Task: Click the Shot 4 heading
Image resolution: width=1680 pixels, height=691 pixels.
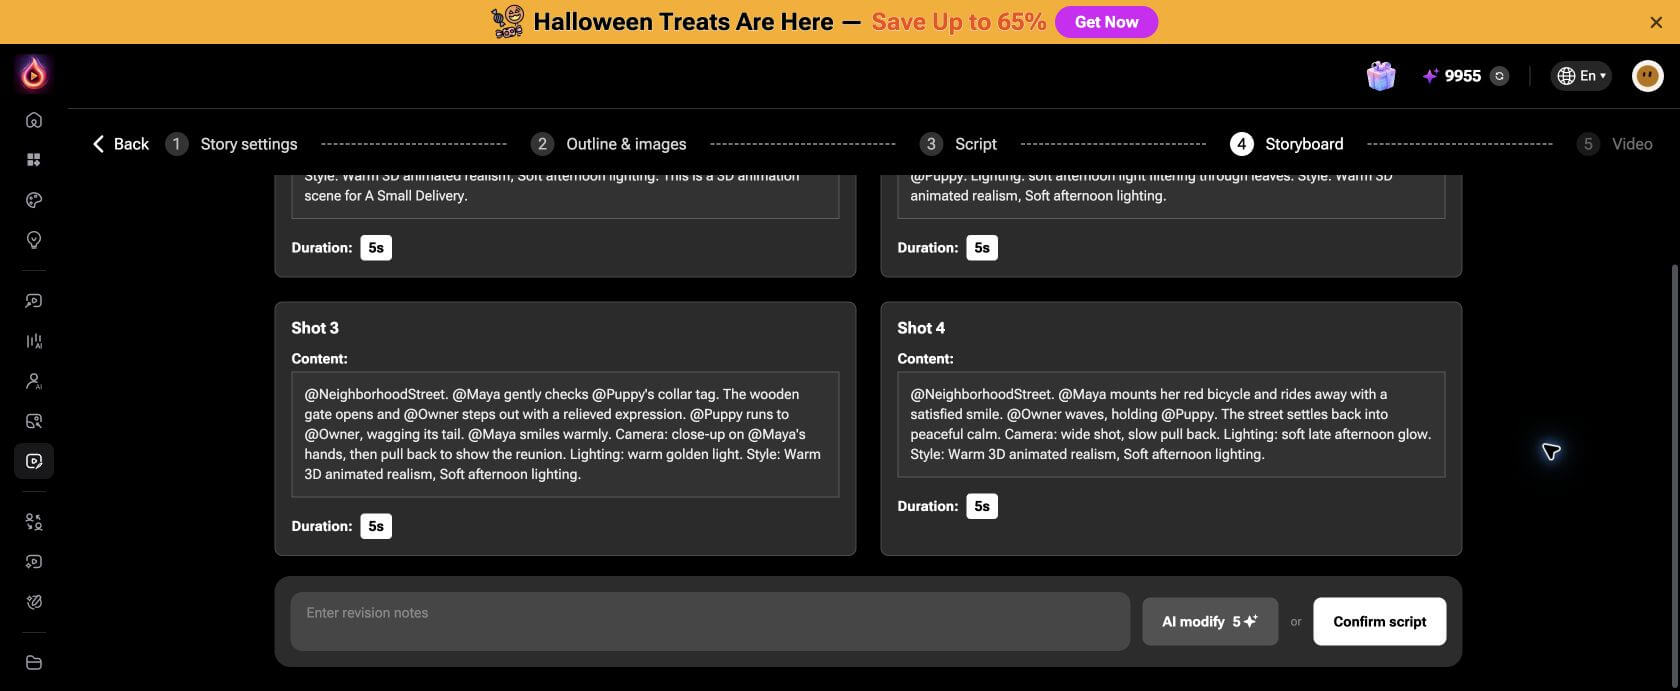Action: tap(921, 328)
